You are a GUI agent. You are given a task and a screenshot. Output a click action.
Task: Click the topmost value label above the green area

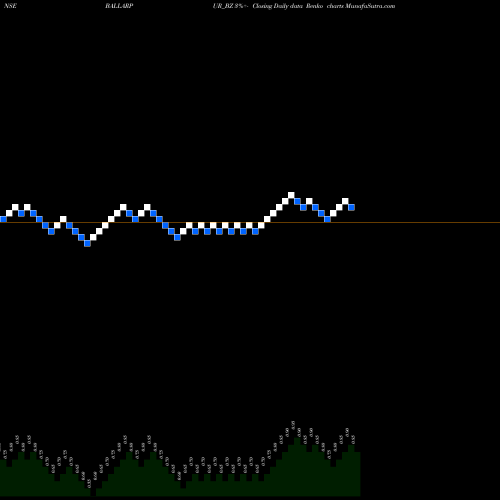[x=293, y=425]
